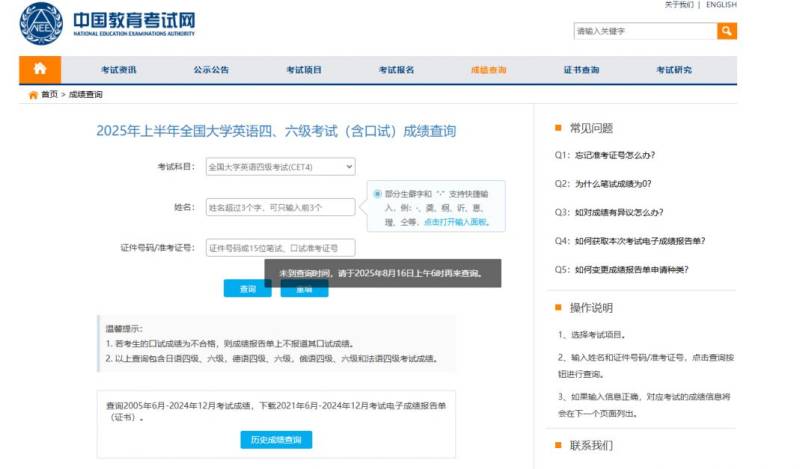Click the orange home icon in navigation bar
This screenshot has width=800, height=469.
point(40,69)
